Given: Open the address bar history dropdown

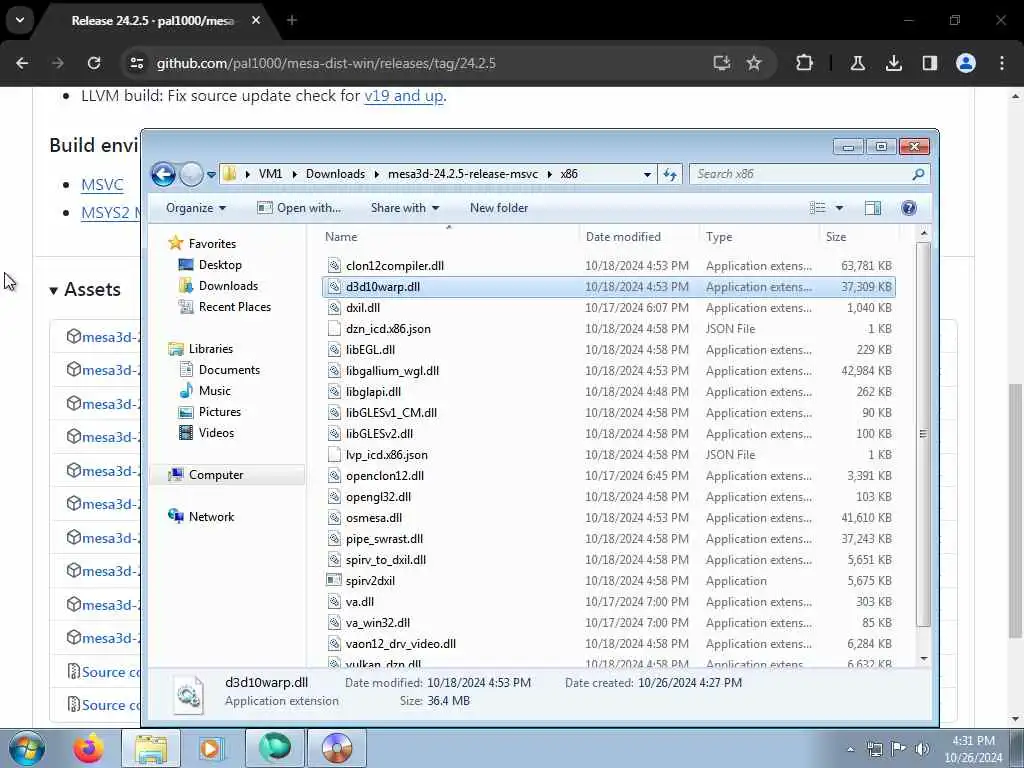Looking at the screenshot, I should tap(647, 174).
